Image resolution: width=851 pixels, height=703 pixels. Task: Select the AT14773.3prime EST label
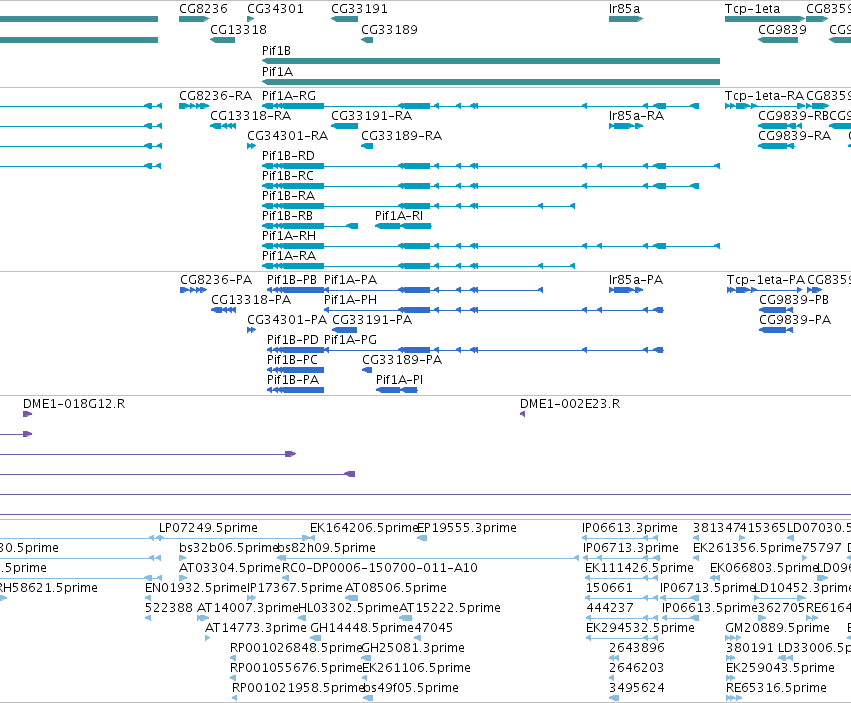tap(255, 628)
